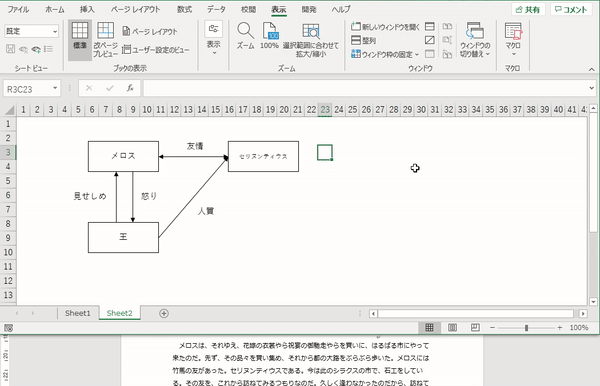
Task: Click Reset Window Position icon
Action: point(447,54)
